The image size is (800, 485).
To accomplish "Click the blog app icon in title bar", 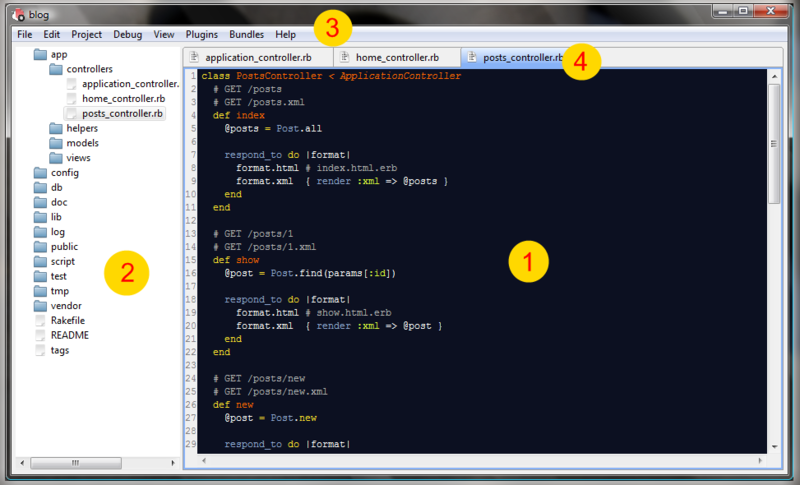I will pyautogui.click(x=18, y=14).
